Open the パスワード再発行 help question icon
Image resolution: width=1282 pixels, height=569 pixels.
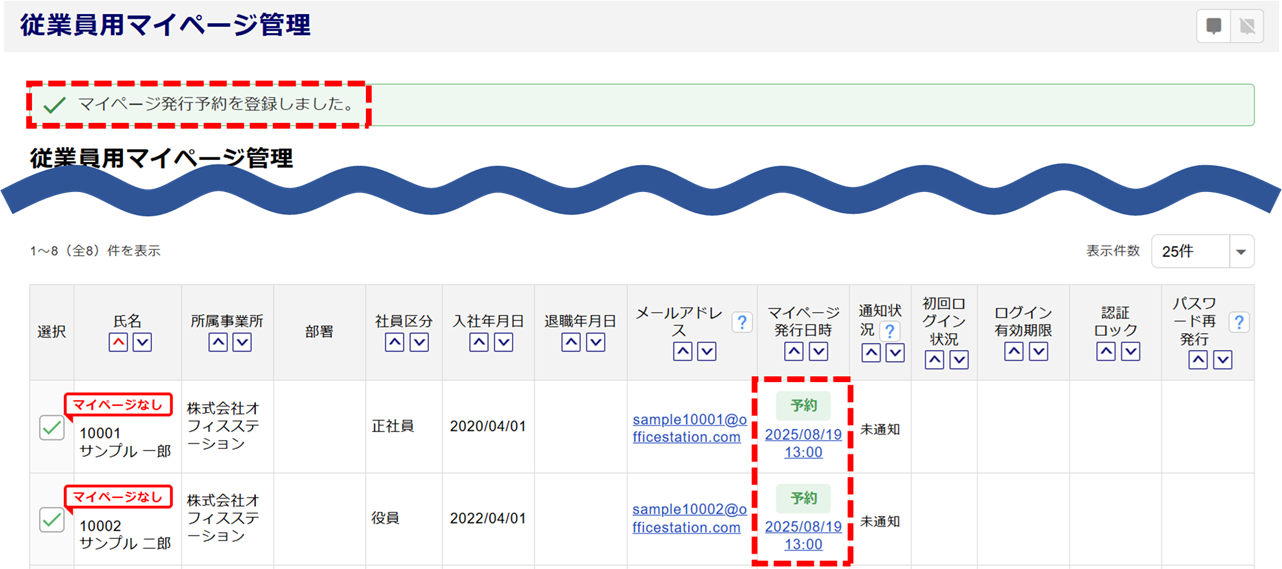click(1239, 322)
